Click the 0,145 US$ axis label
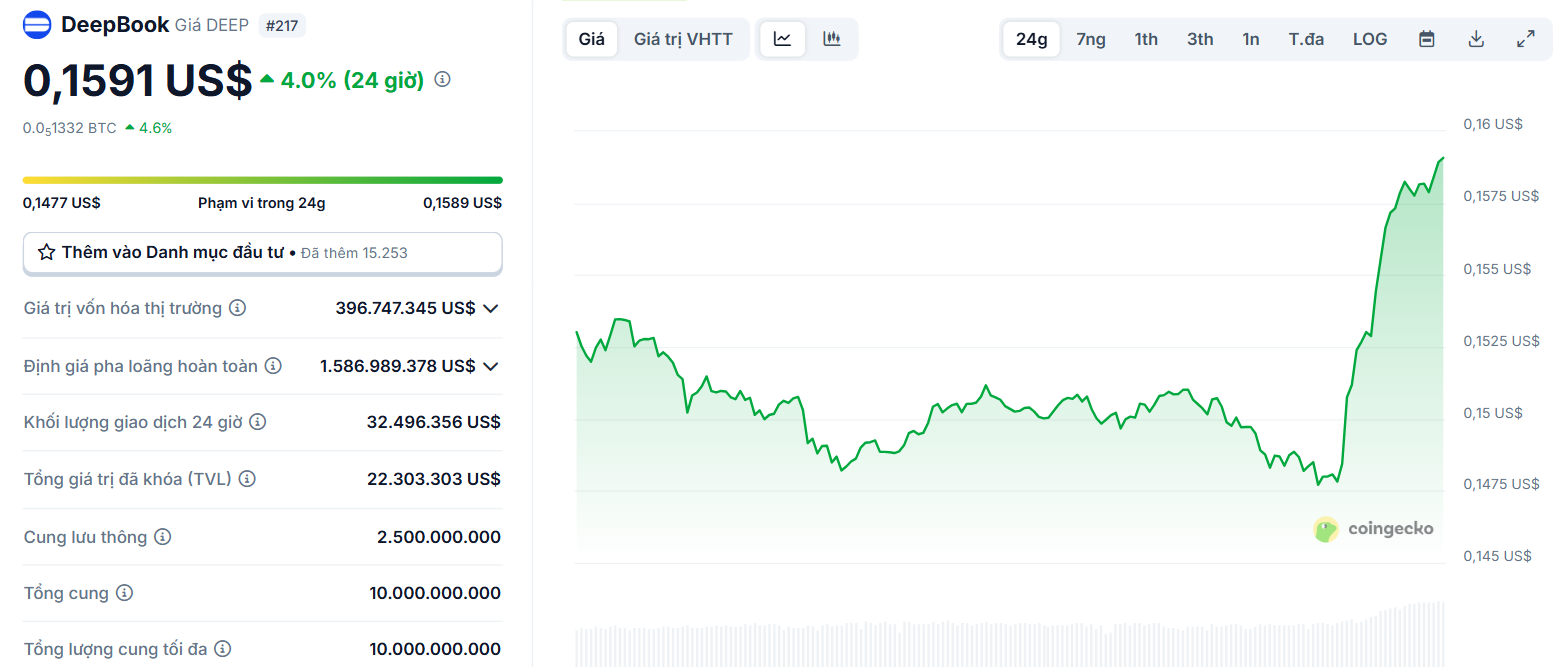This screenshot has width=1557, height=667. pos(1497,556)
